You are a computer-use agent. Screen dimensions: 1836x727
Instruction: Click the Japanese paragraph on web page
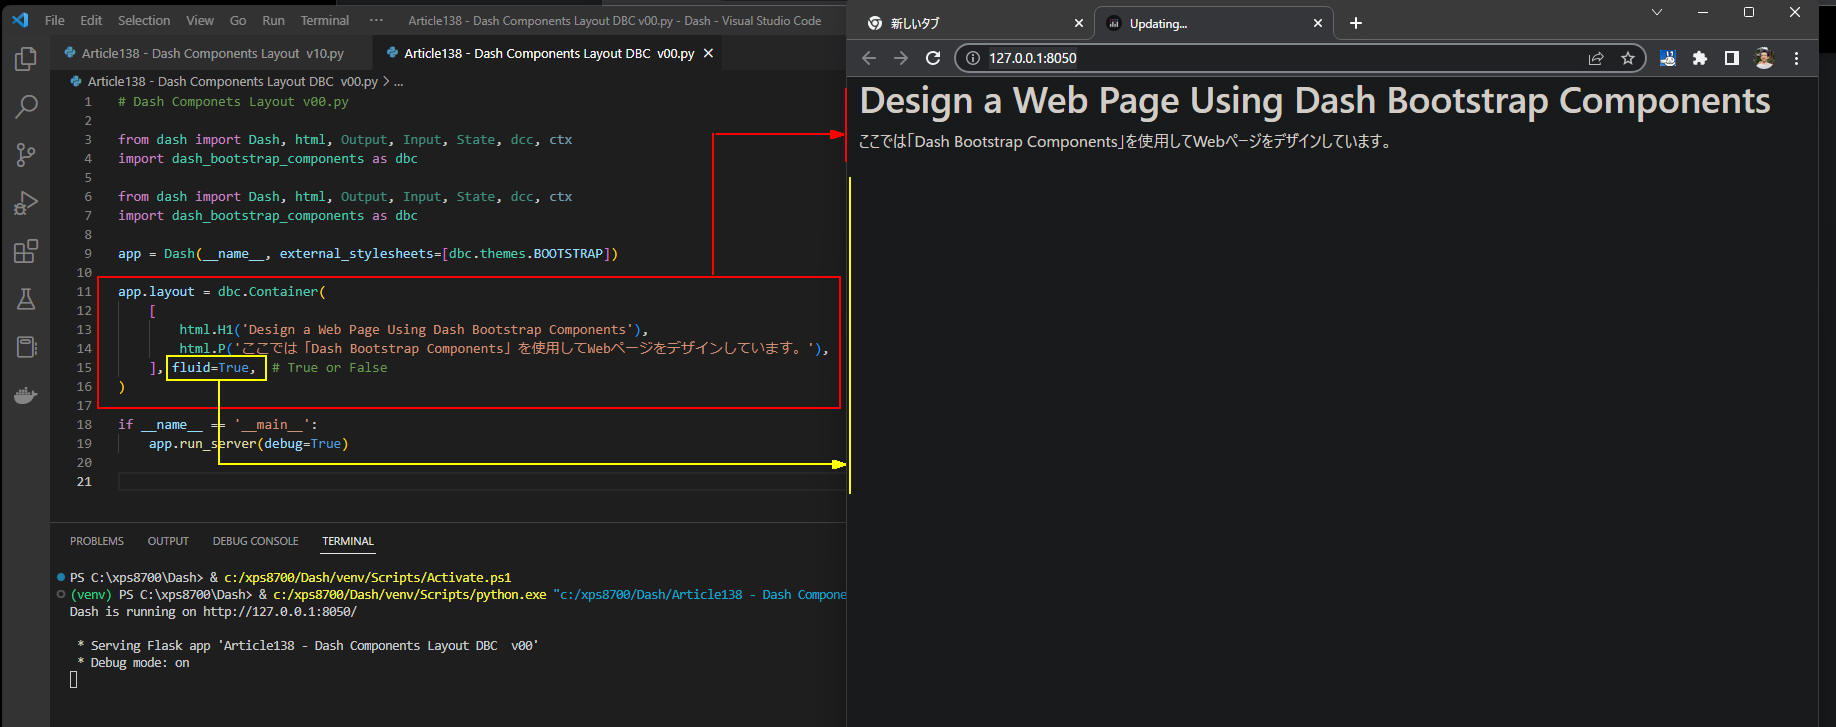pos(1125,142)
